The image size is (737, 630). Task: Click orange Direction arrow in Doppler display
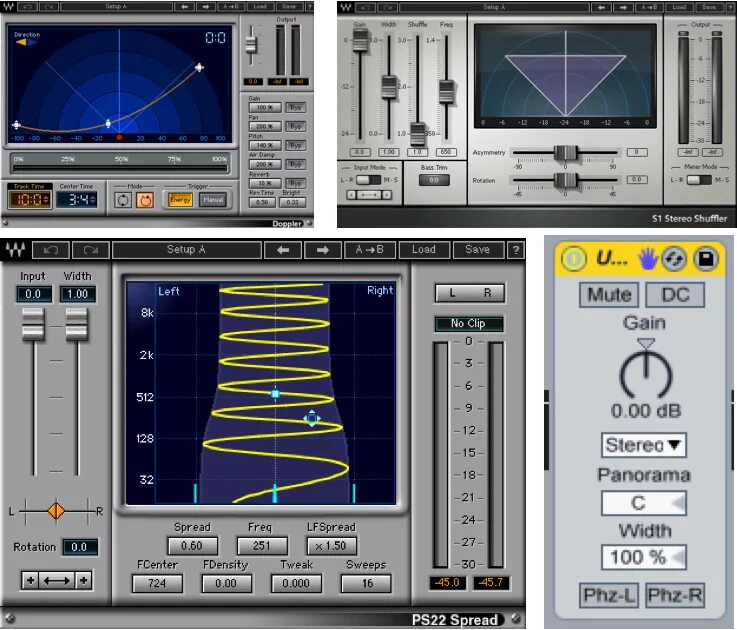tap(21, 42)
